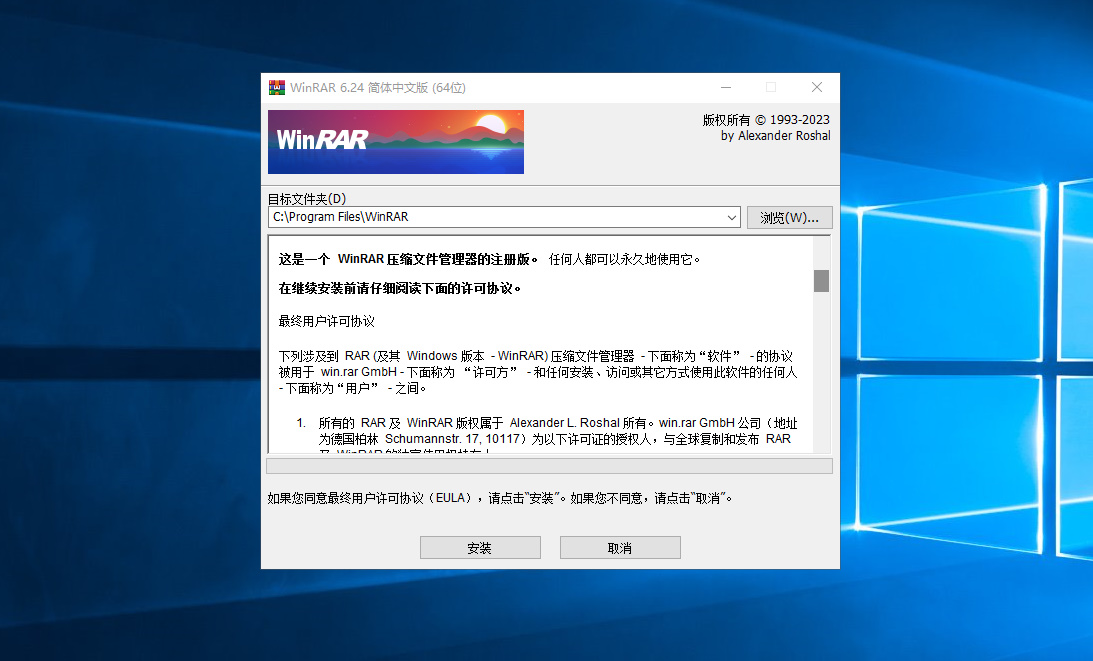Click the 取消 (Cancel) button

click(620, 548)
